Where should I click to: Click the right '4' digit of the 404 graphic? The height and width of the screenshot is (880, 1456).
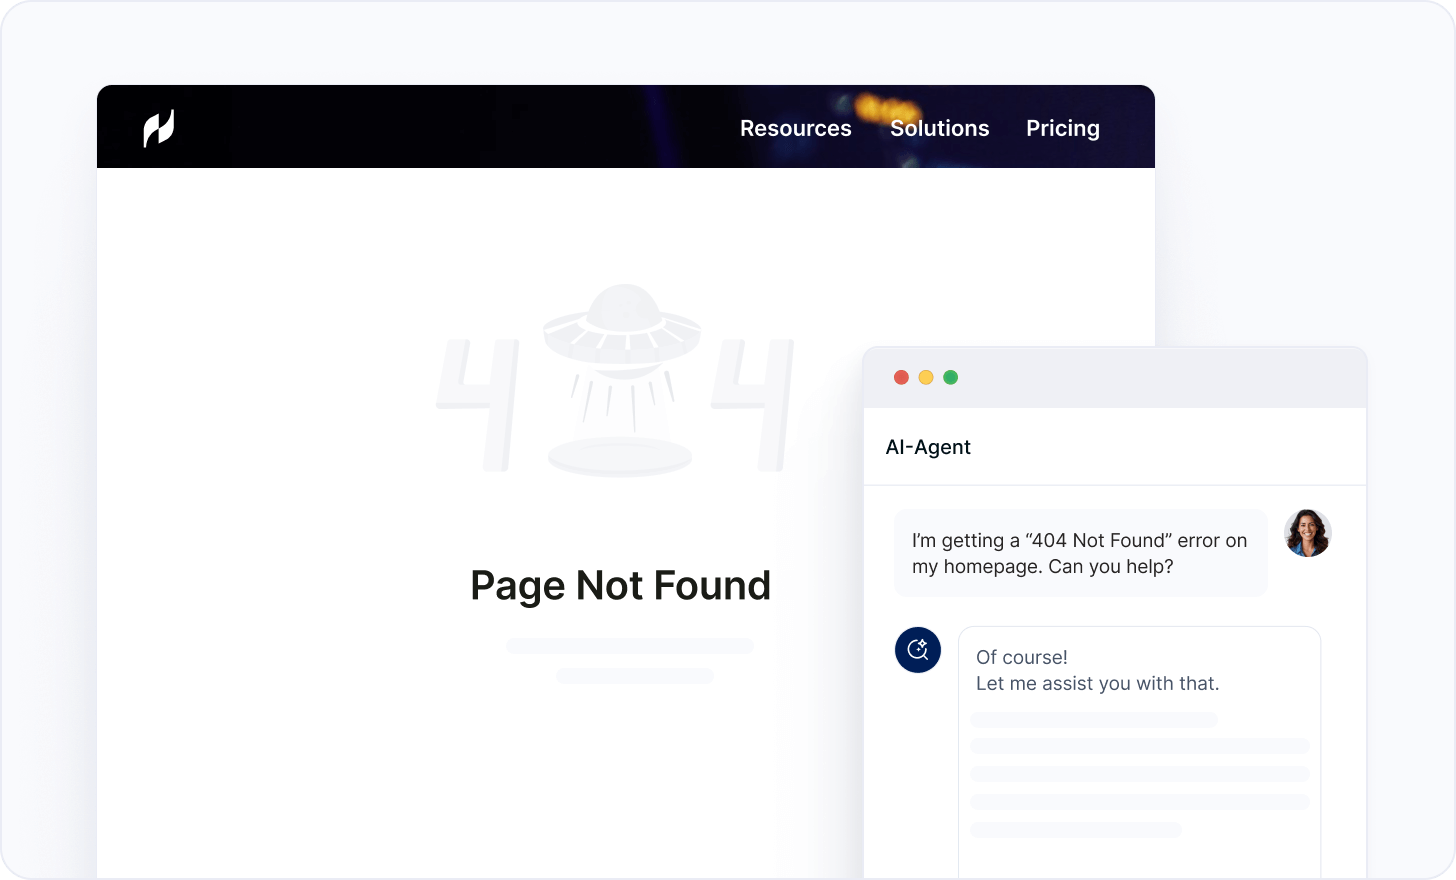point(752,405)
